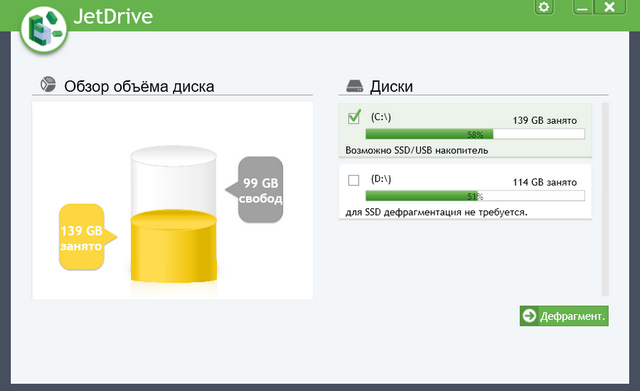Click the hard drive icon beside Диски
Viewport: 640px width, 391px height.
(354, 86)
